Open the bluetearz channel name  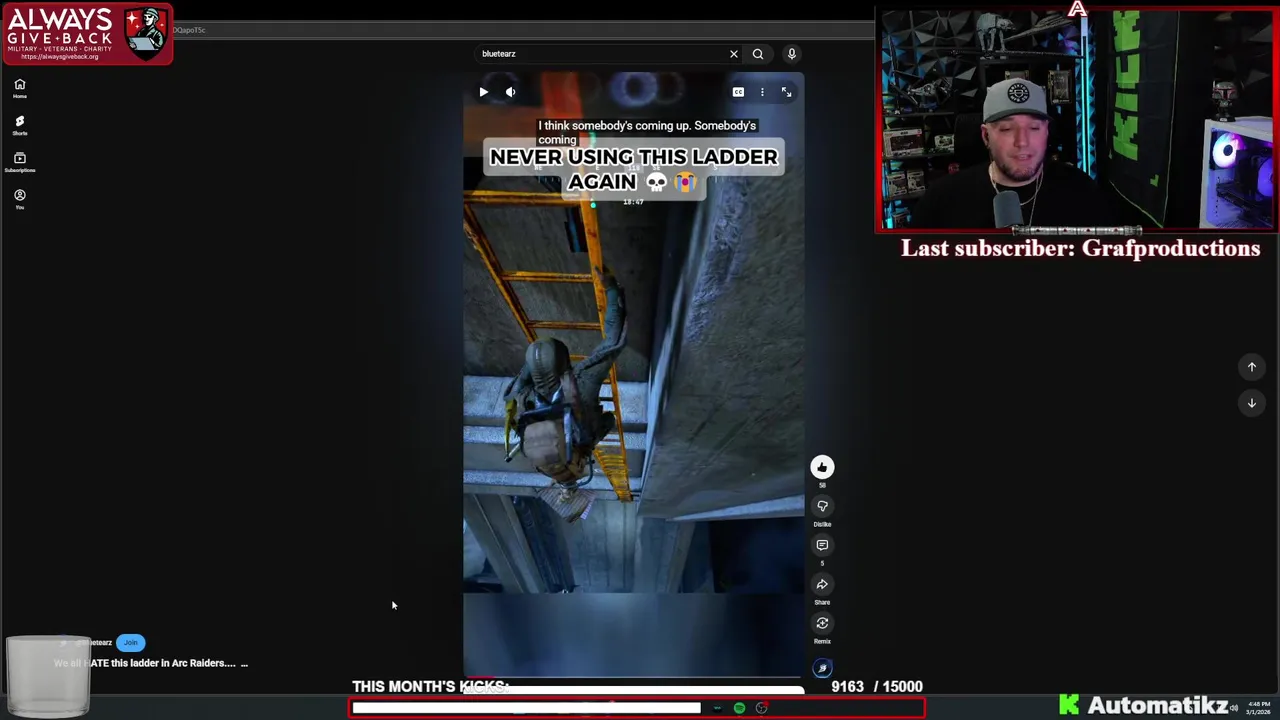[x=95, y=643]
